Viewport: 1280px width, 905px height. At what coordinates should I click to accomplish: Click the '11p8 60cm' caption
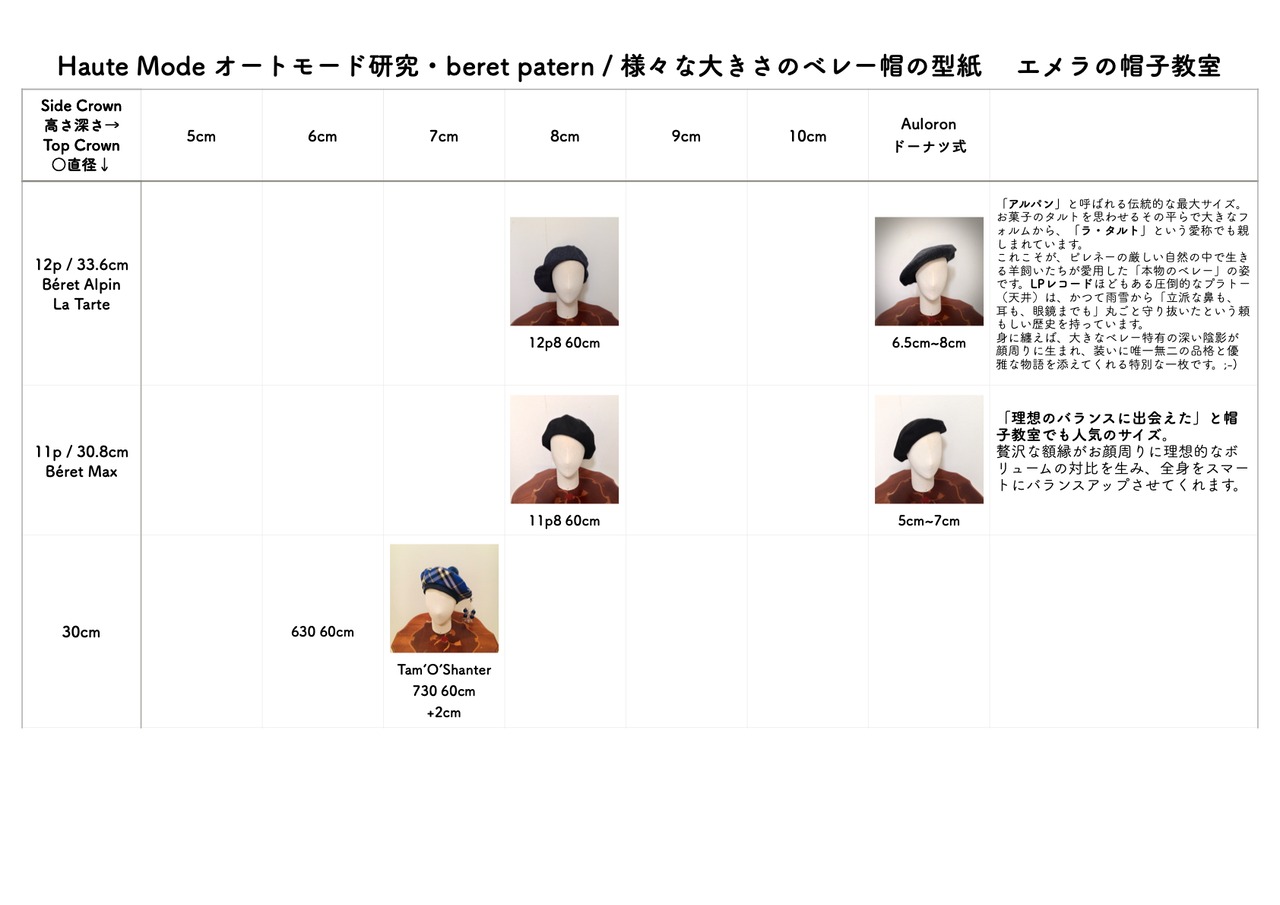pyautogui.click(x=564, y=521)
